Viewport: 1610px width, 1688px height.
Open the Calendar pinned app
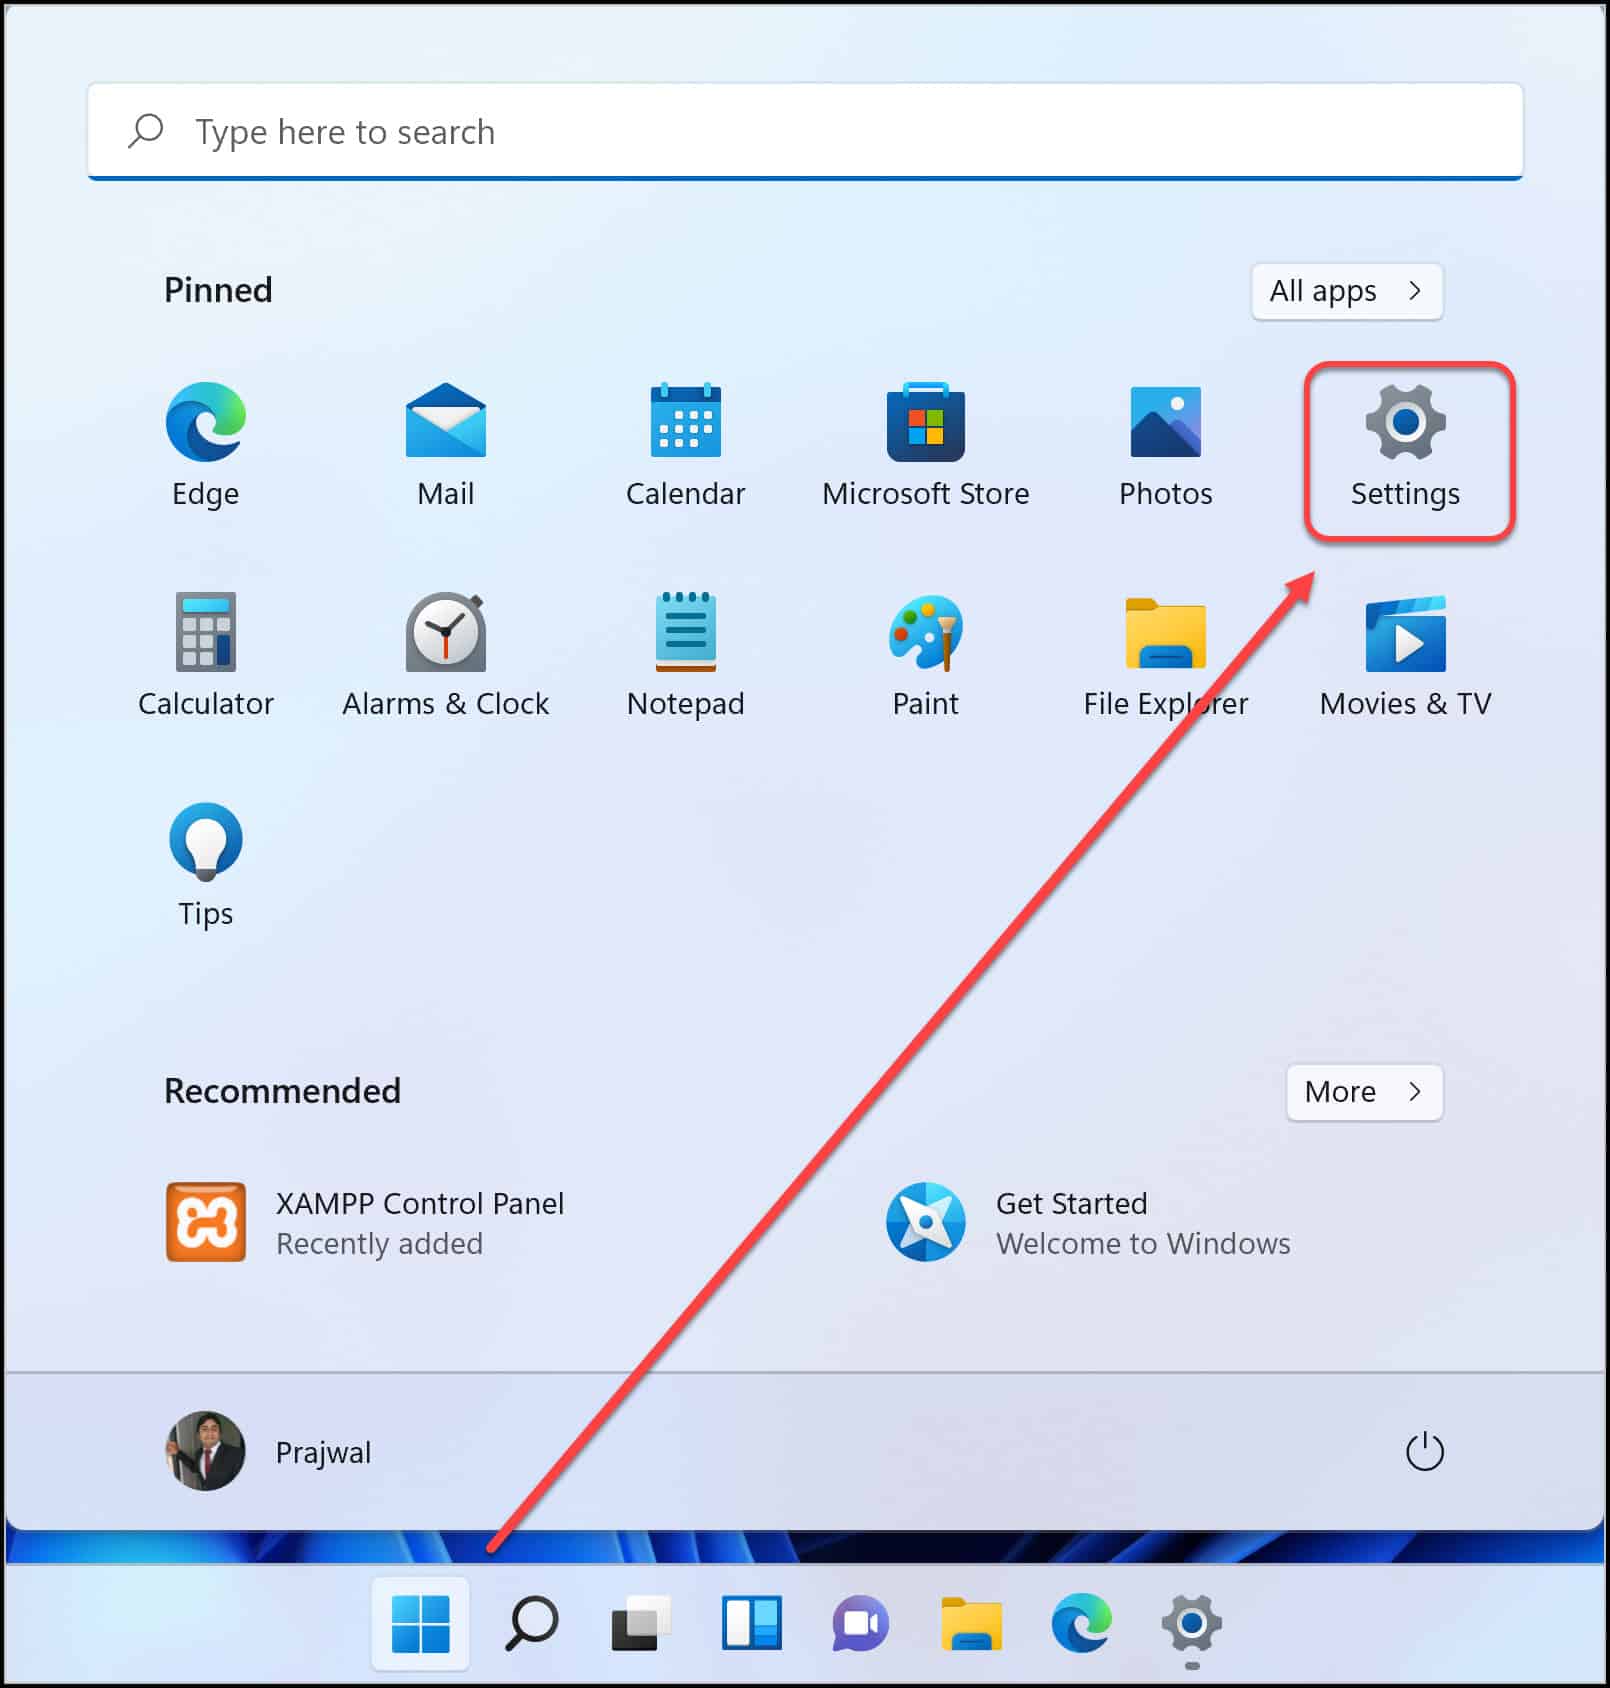686,445
